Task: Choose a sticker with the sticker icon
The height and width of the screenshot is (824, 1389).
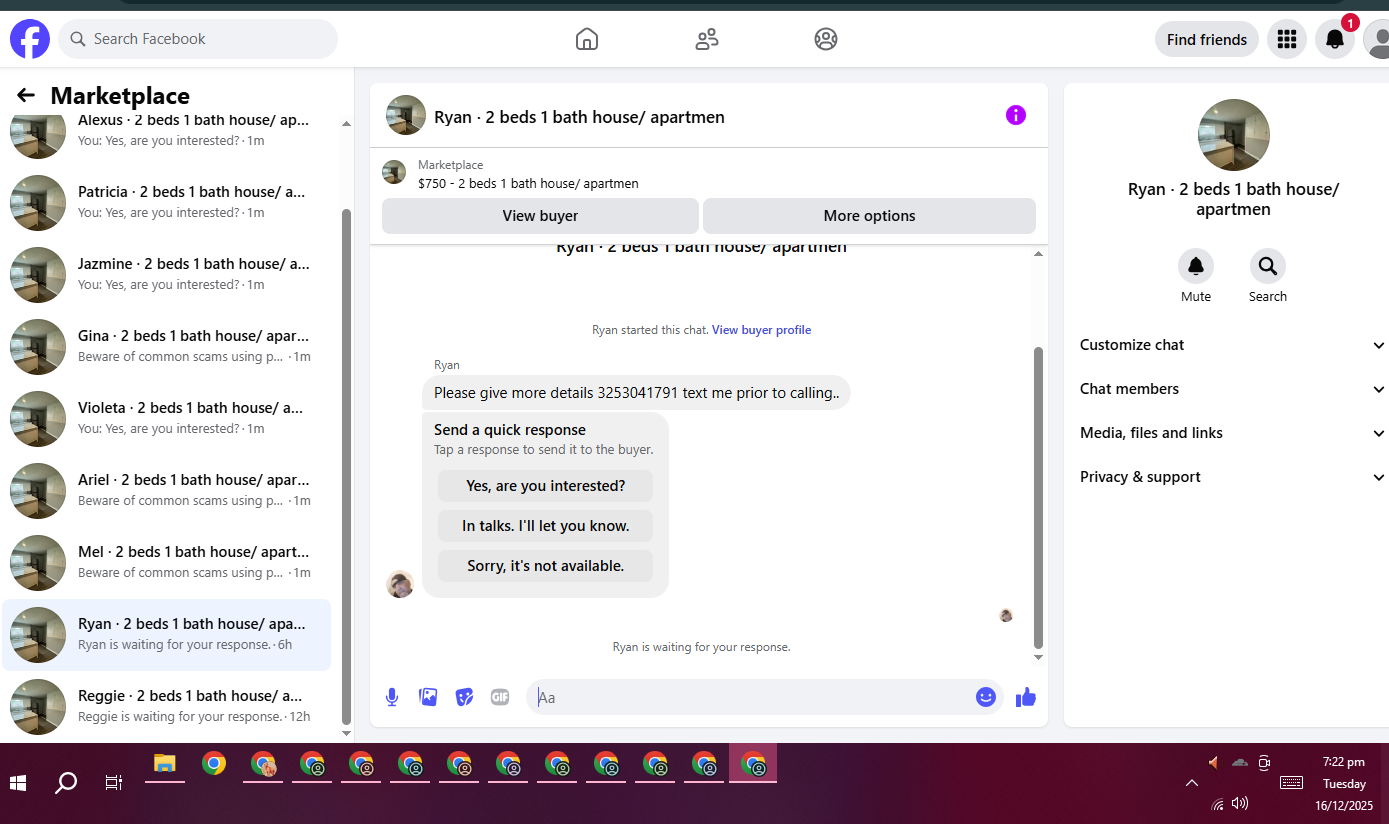Action: point(464,697)
